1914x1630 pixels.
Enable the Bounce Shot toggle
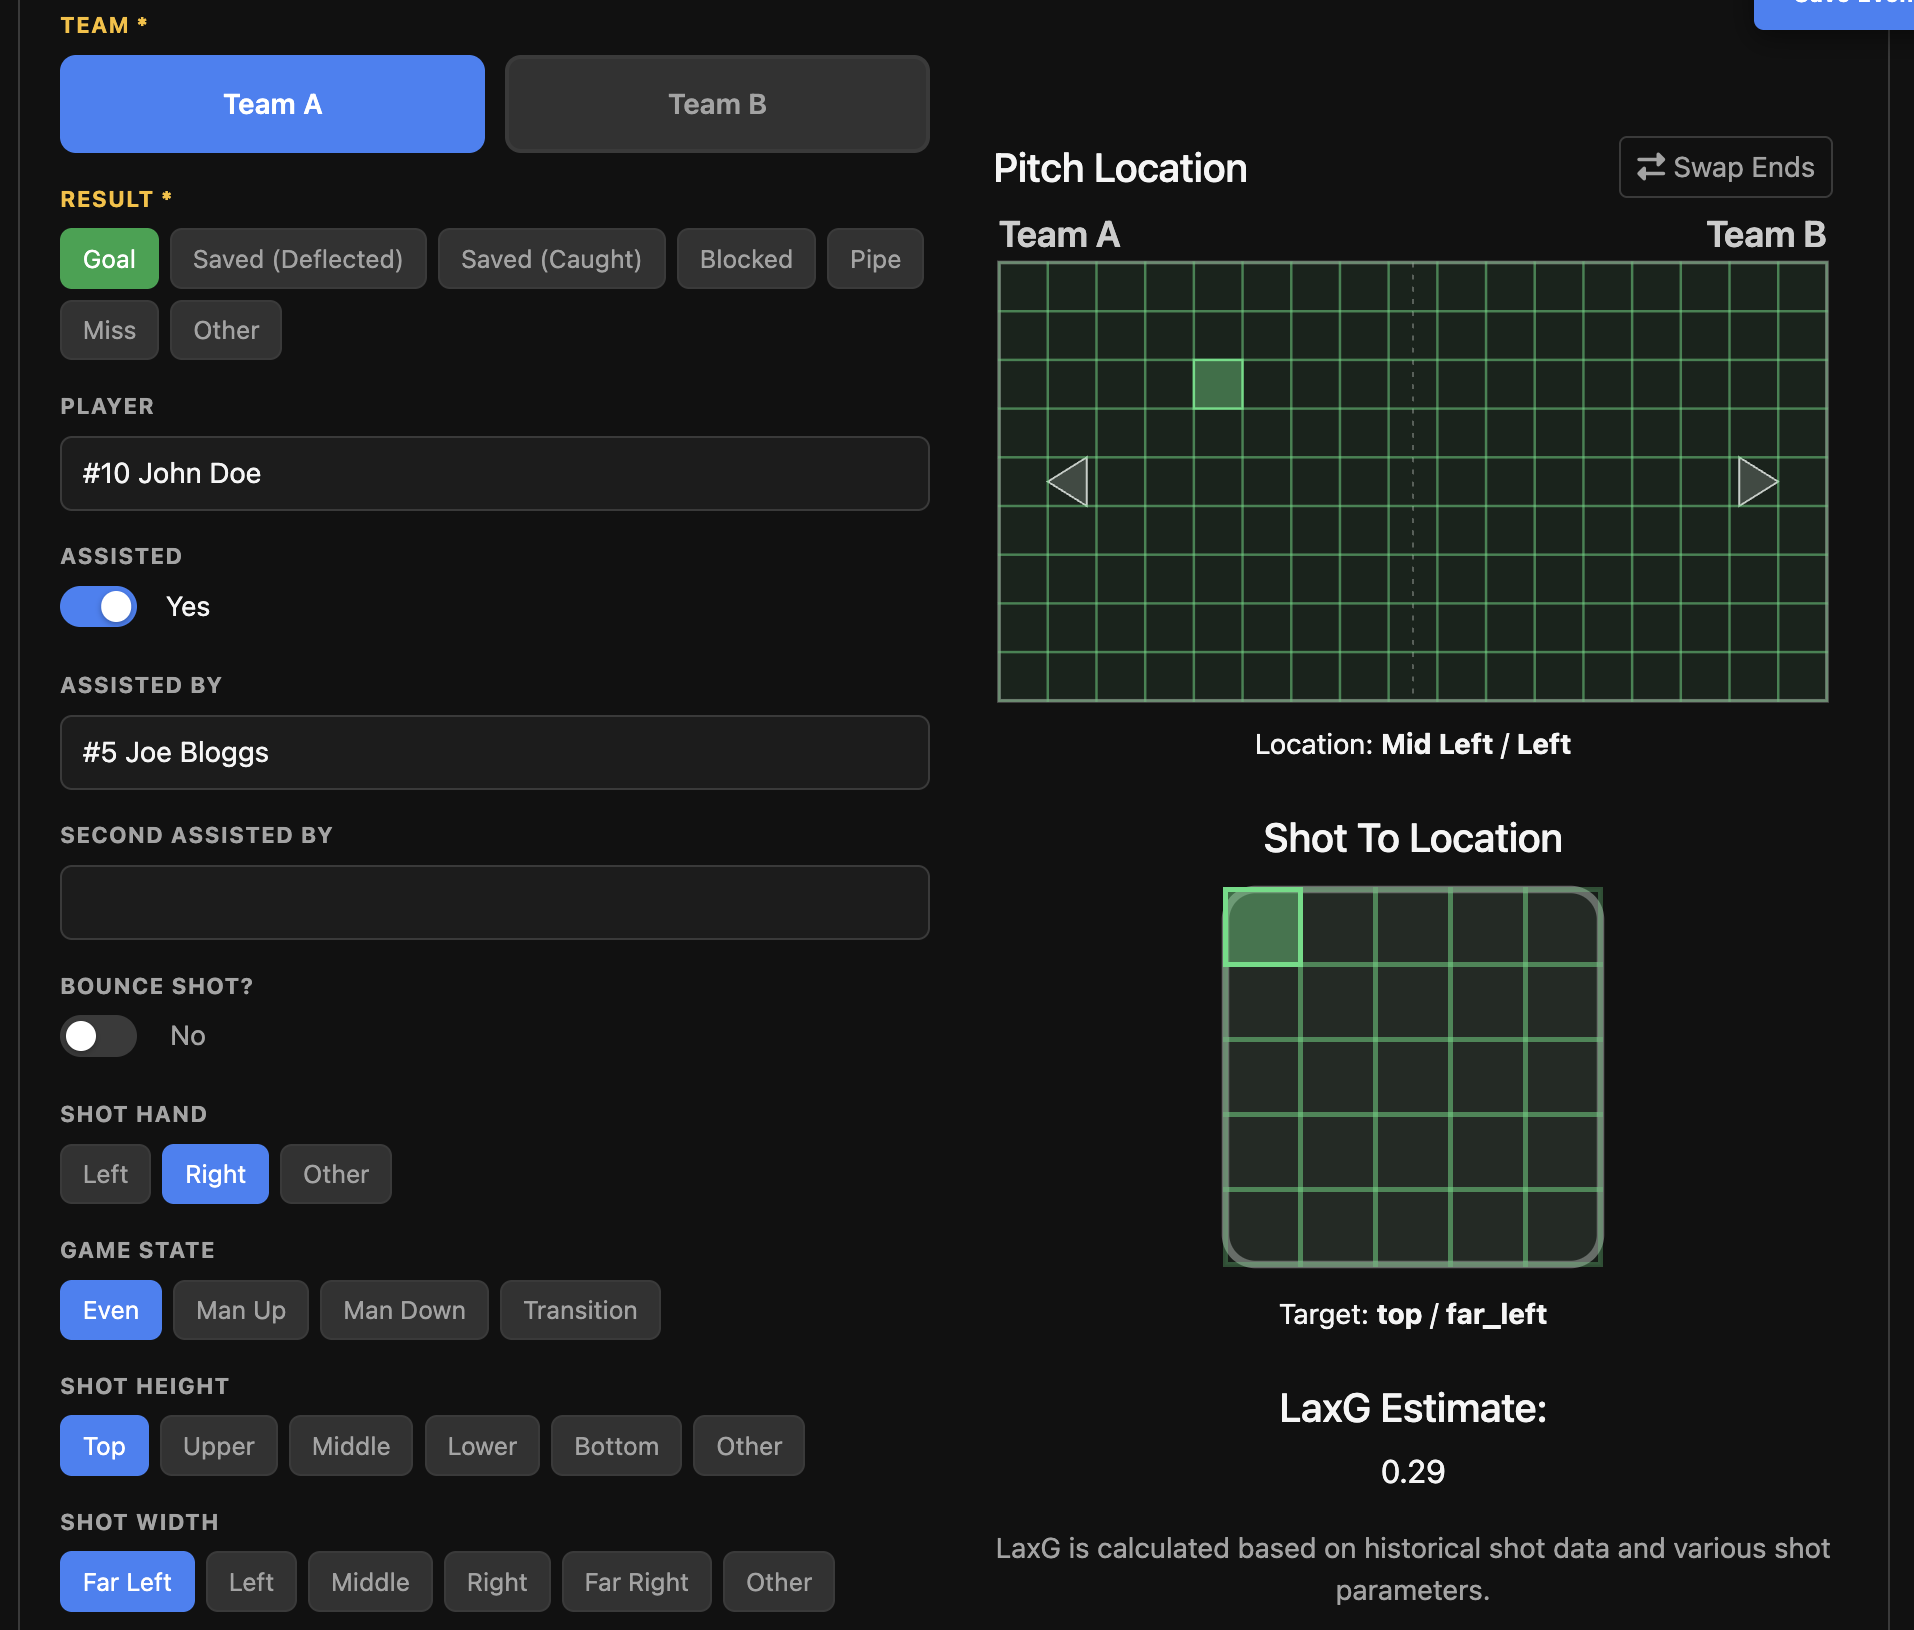(98, 1036)
